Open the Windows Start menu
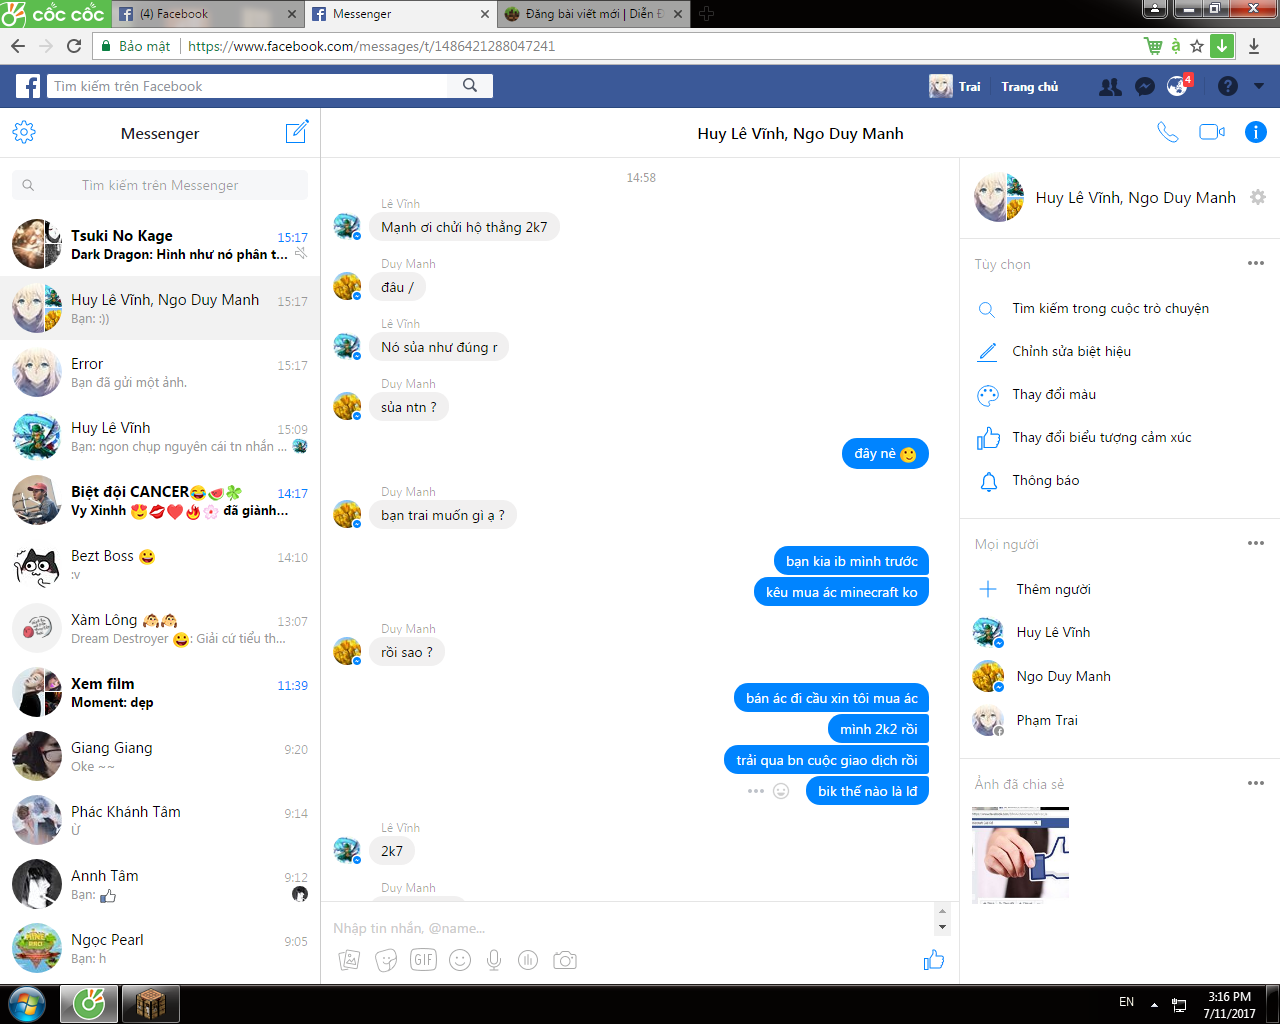This screenshot has width=1280, height=1024. tap(27, 1004)
